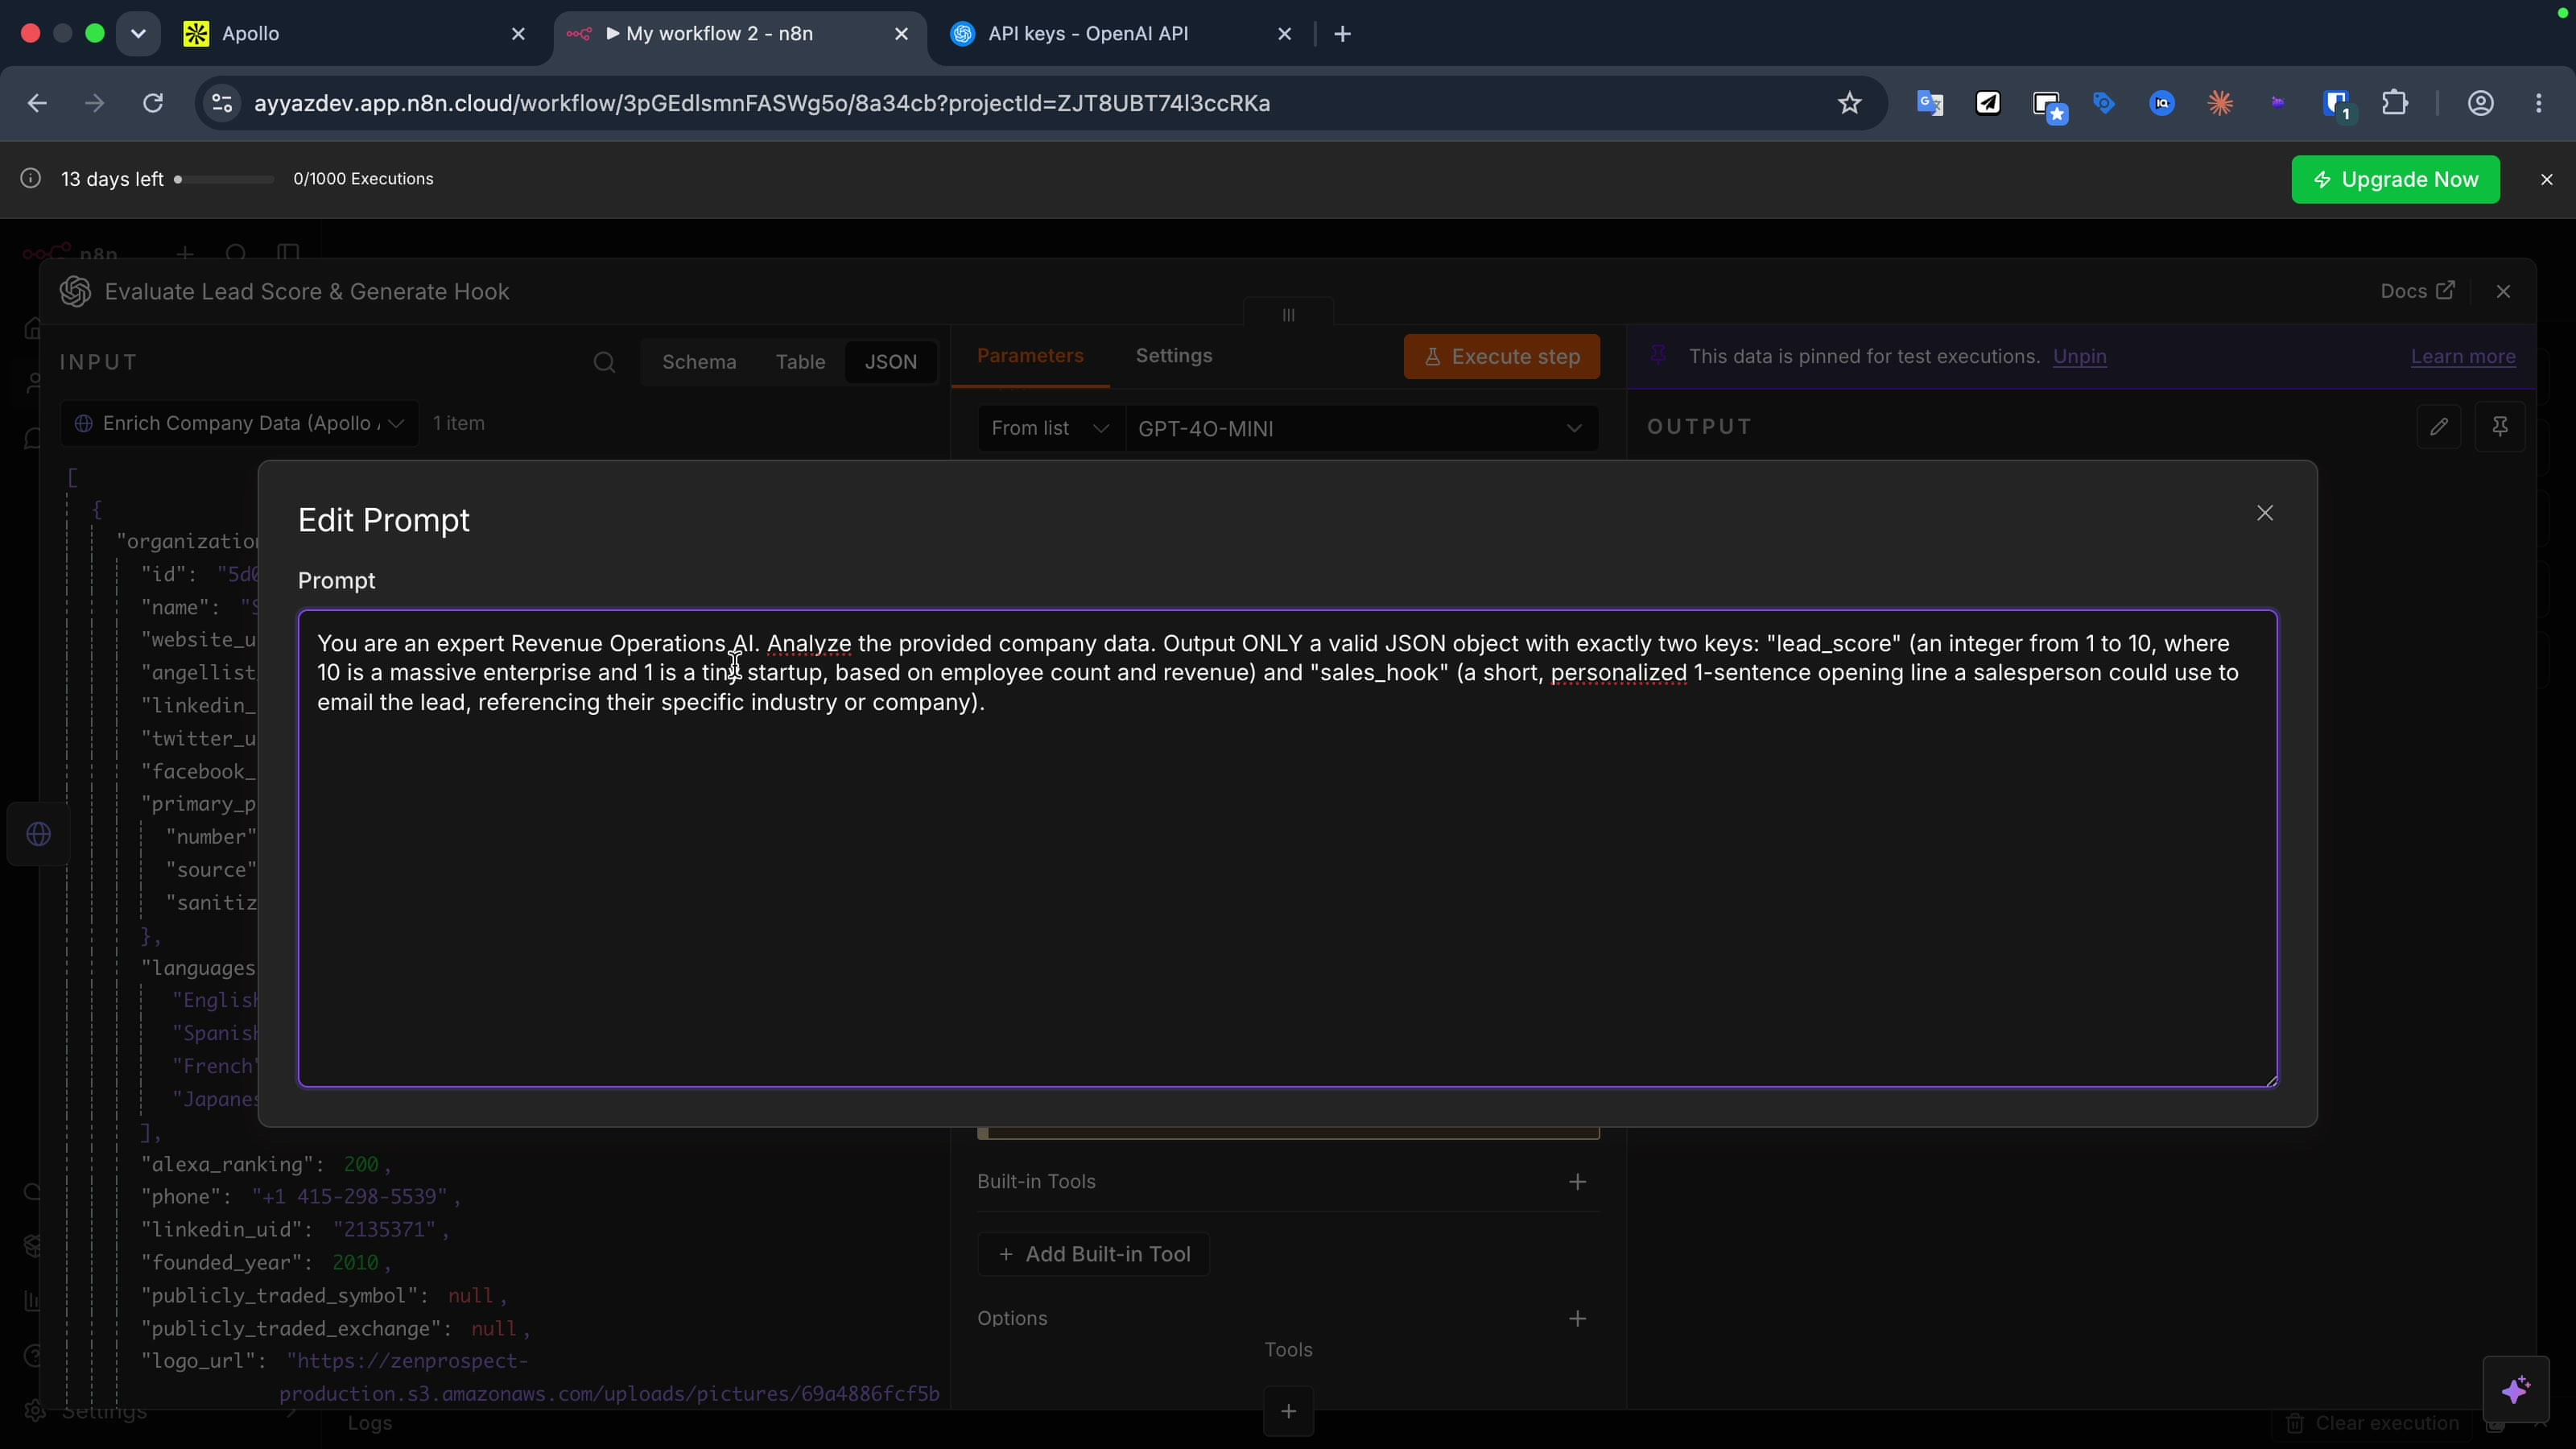The width and height of the screenshot is (2576, 1449).
Task: Switch to API keys - OpenAI API tab
Action: click(x=1120, y=34)
